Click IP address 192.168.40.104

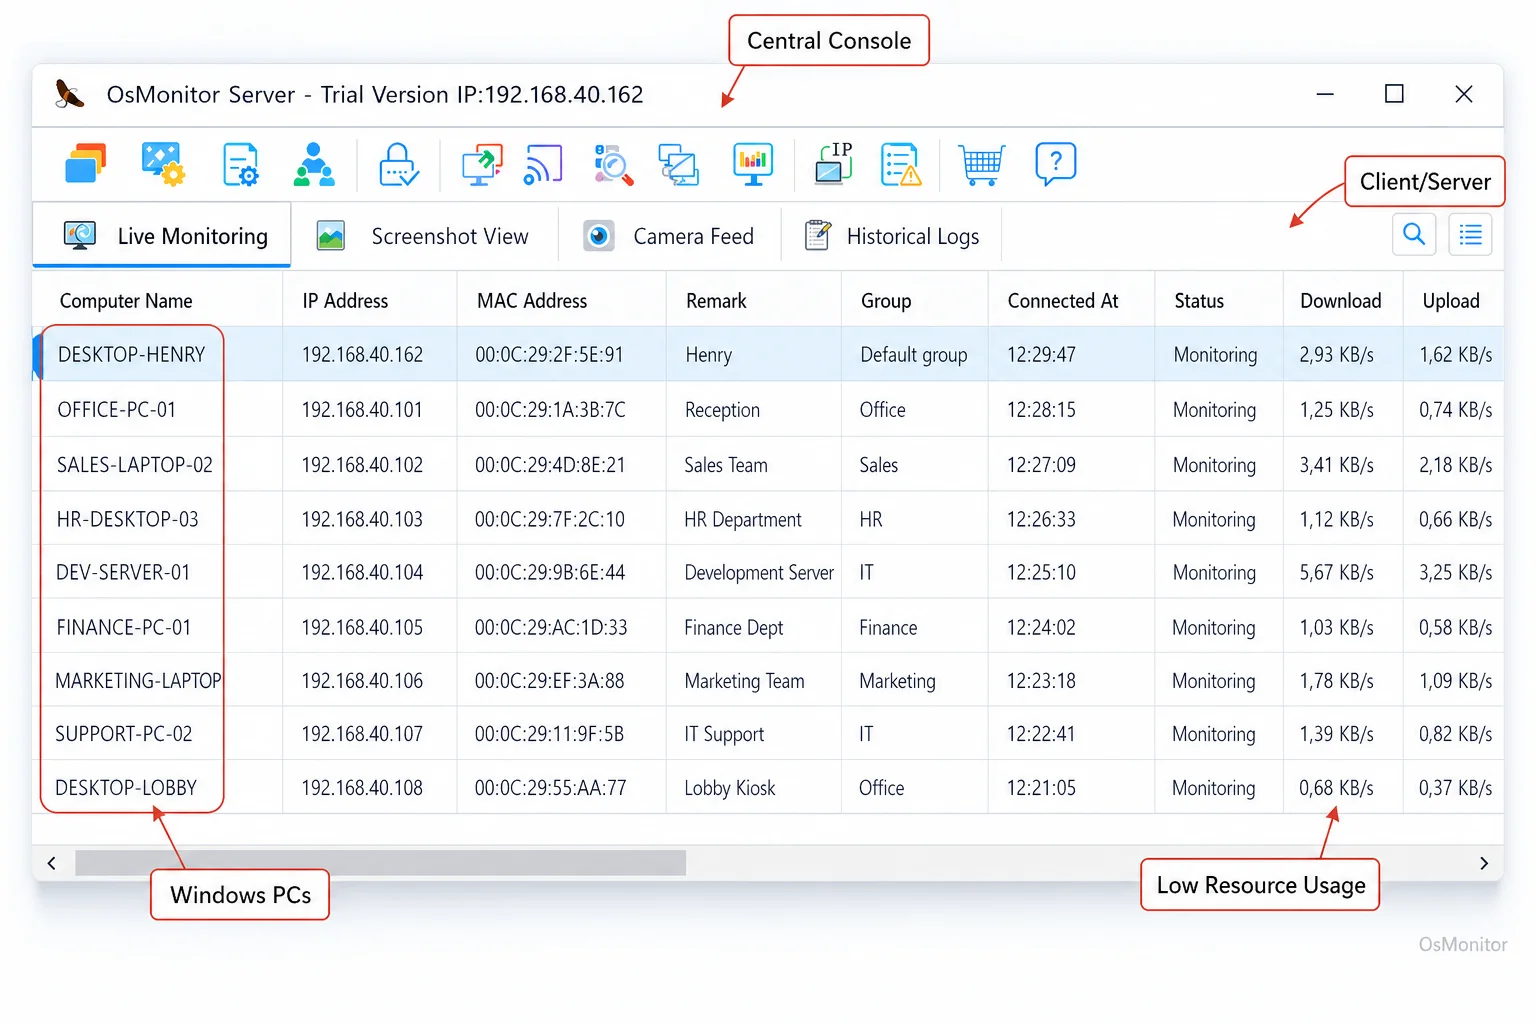click(362, 573)
